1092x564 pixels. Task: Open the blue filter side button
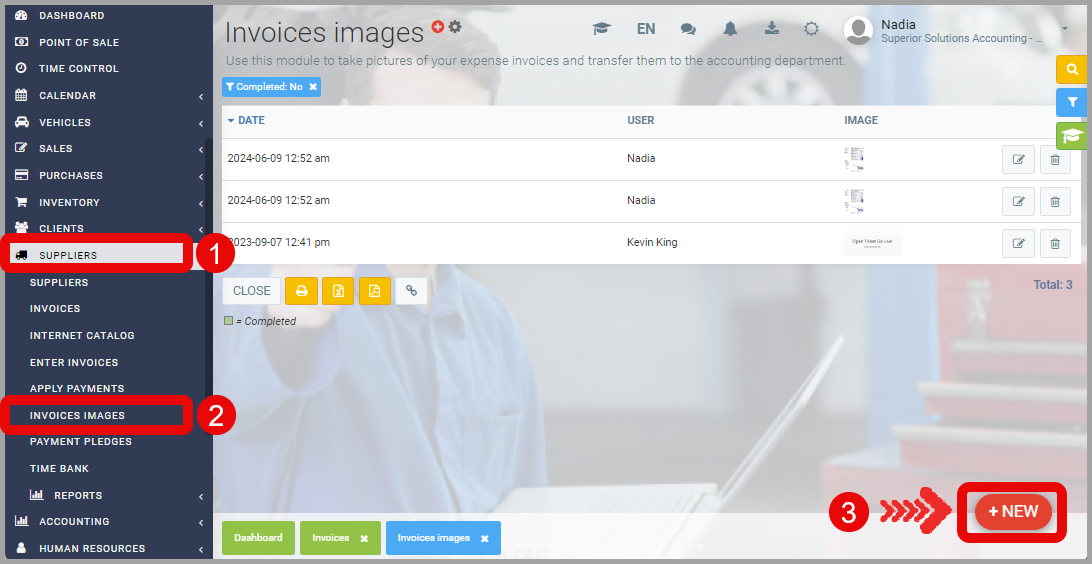1072,102
